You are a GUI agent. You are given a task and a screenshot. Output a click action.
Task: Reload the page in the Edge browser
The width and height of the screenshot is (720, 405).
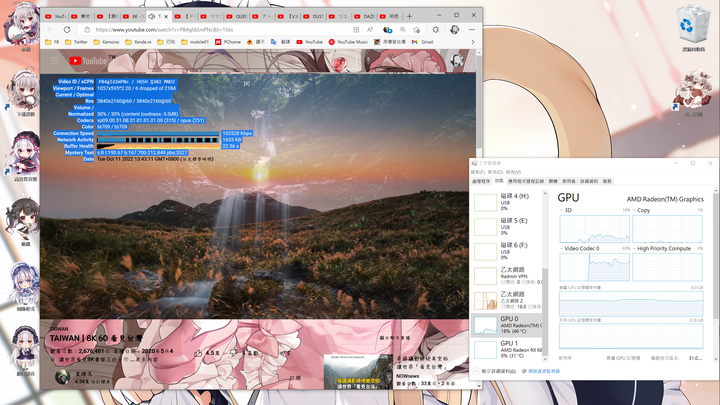(67, 29)
